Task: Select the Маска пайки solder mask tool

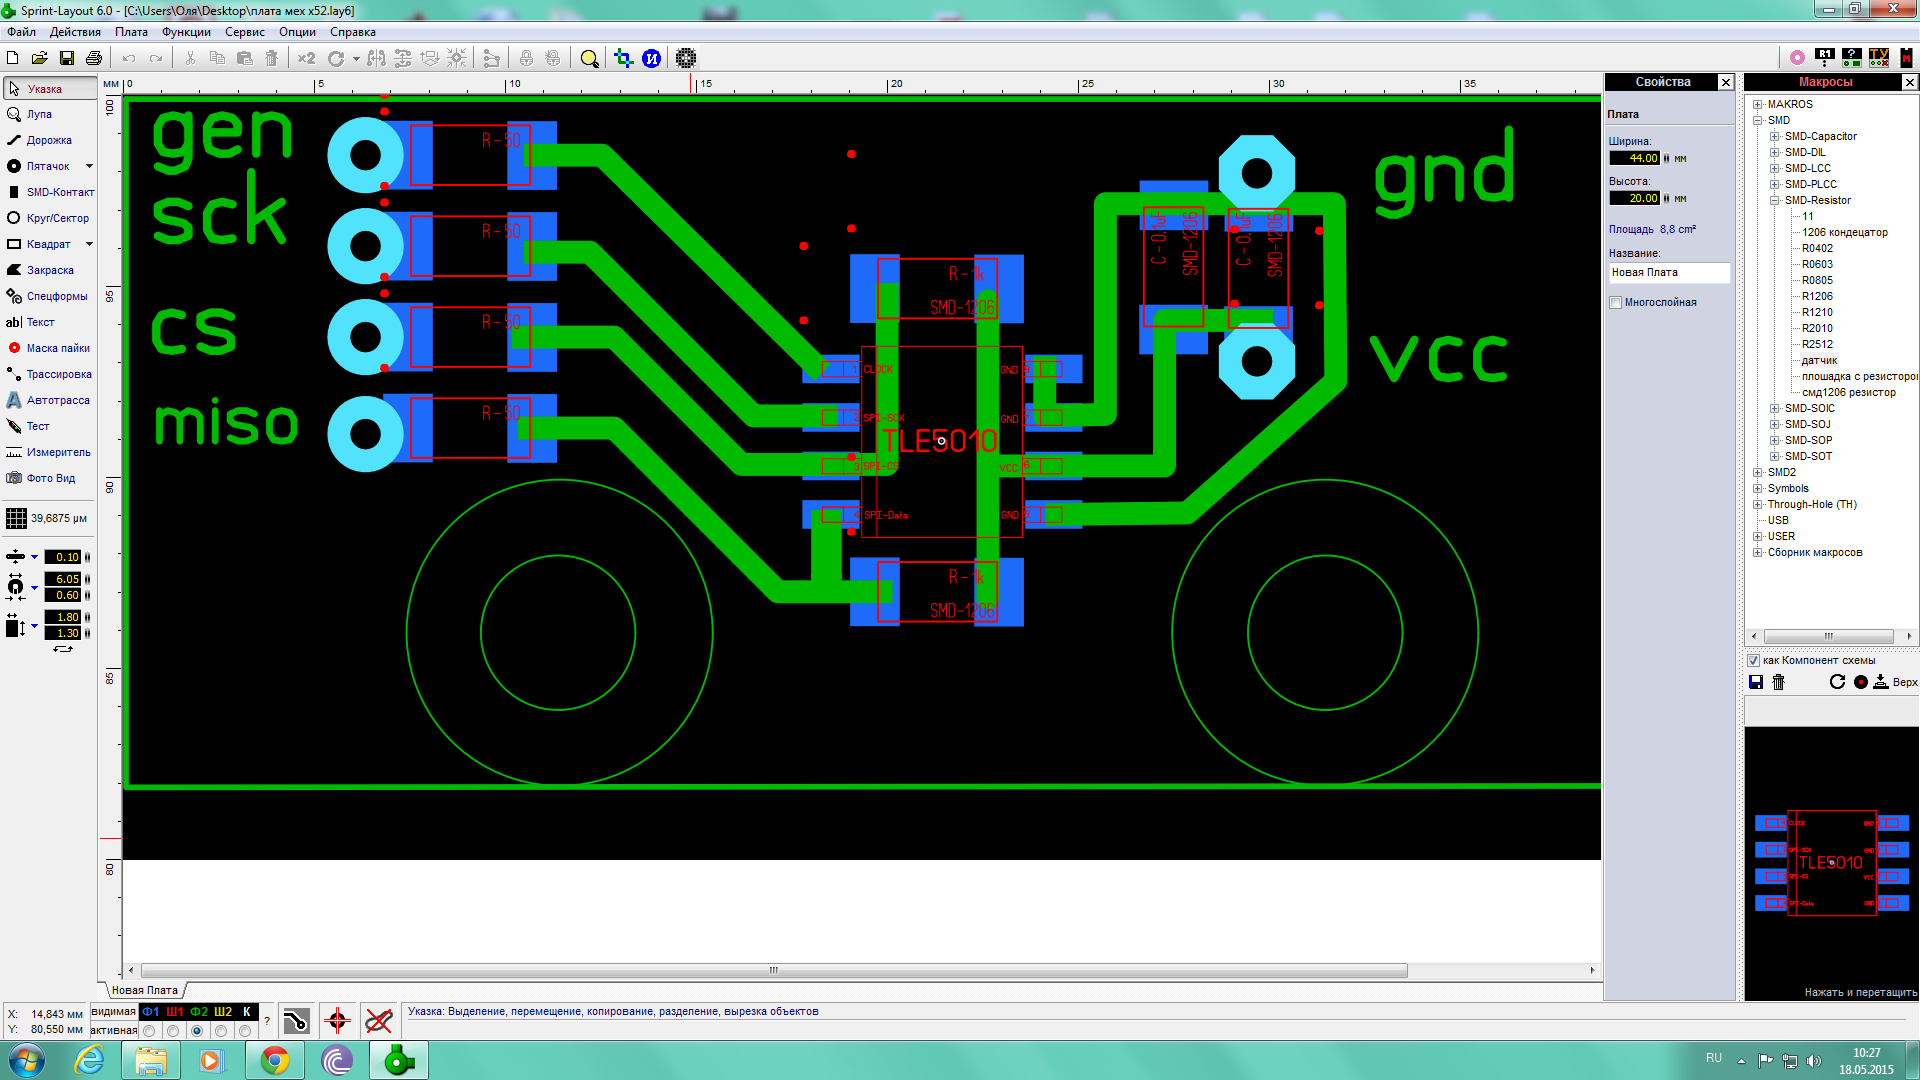Action: pos(49,348)
